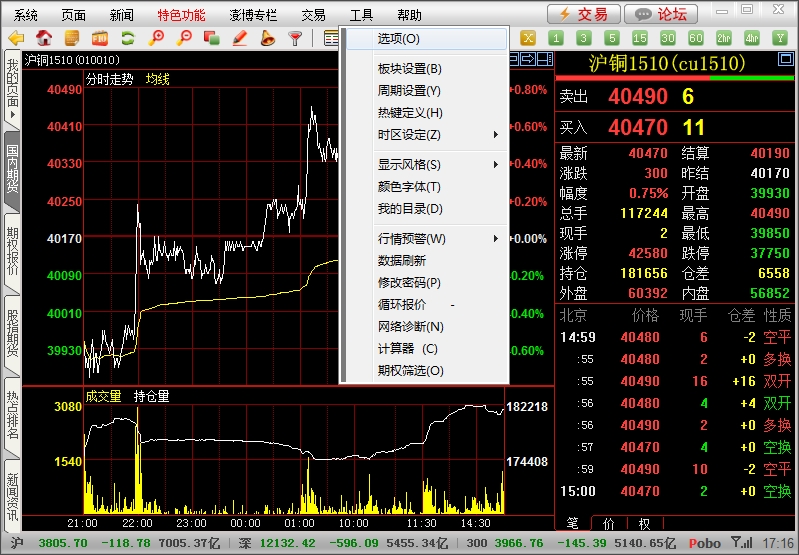Click the yellow back arrow icon
Image resolution: width=799 pixels, height=555 pixels.
(x=15, y=38)
